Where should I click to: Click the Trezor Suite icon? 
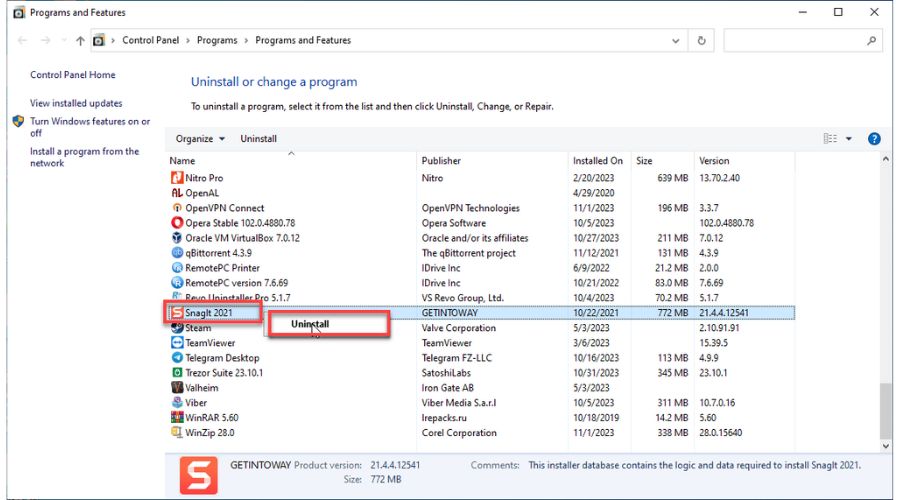point(177,373)
